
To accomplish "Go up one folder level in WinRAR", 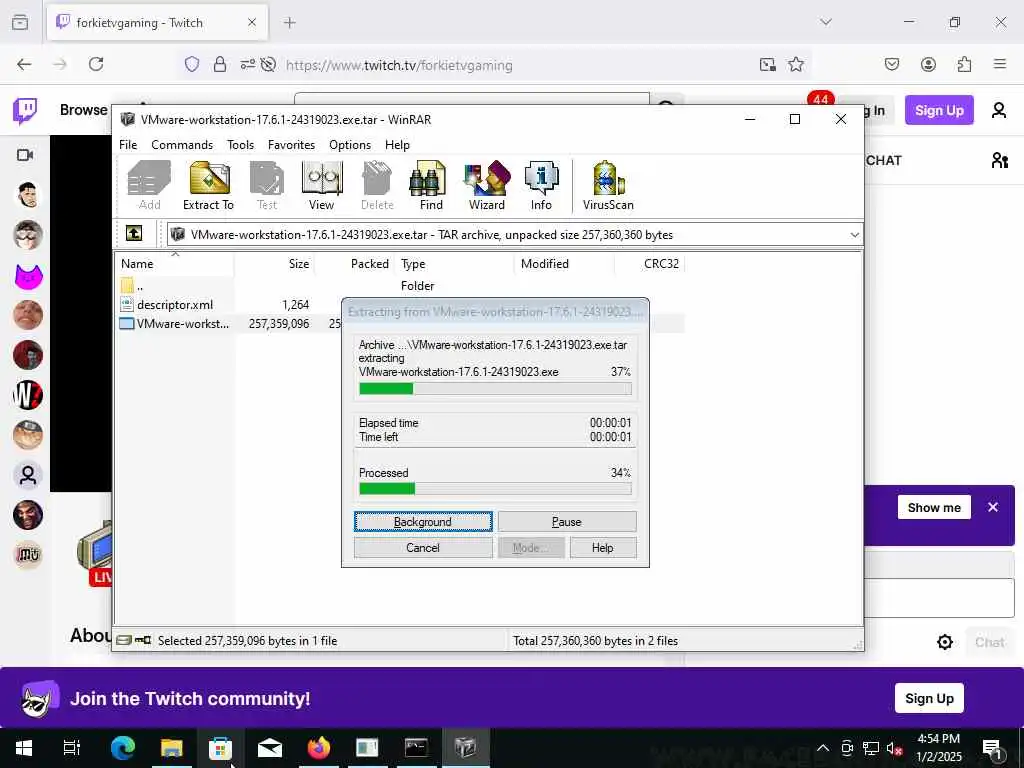I will (134, 234).
